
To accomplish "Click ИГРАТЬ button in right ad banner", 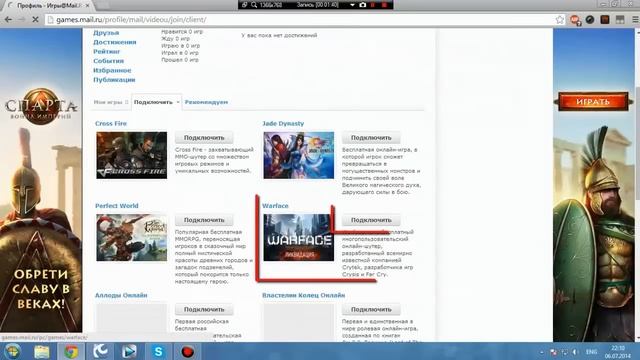I will pos(593,102).
